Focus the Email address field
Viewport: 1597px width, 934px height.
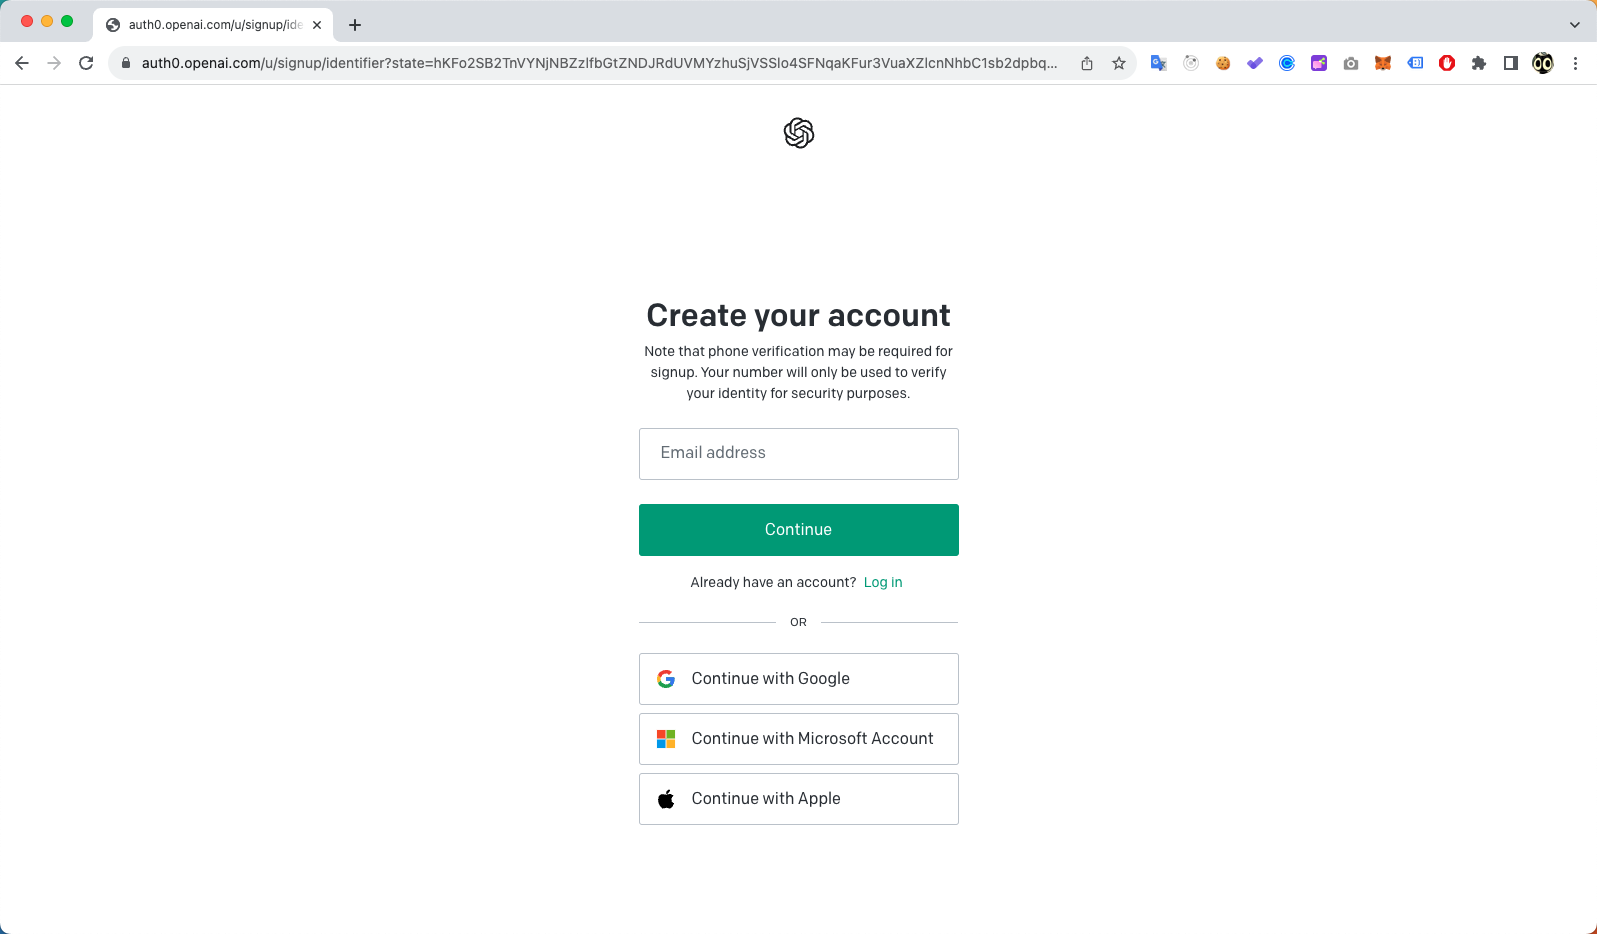coord(798,454)
